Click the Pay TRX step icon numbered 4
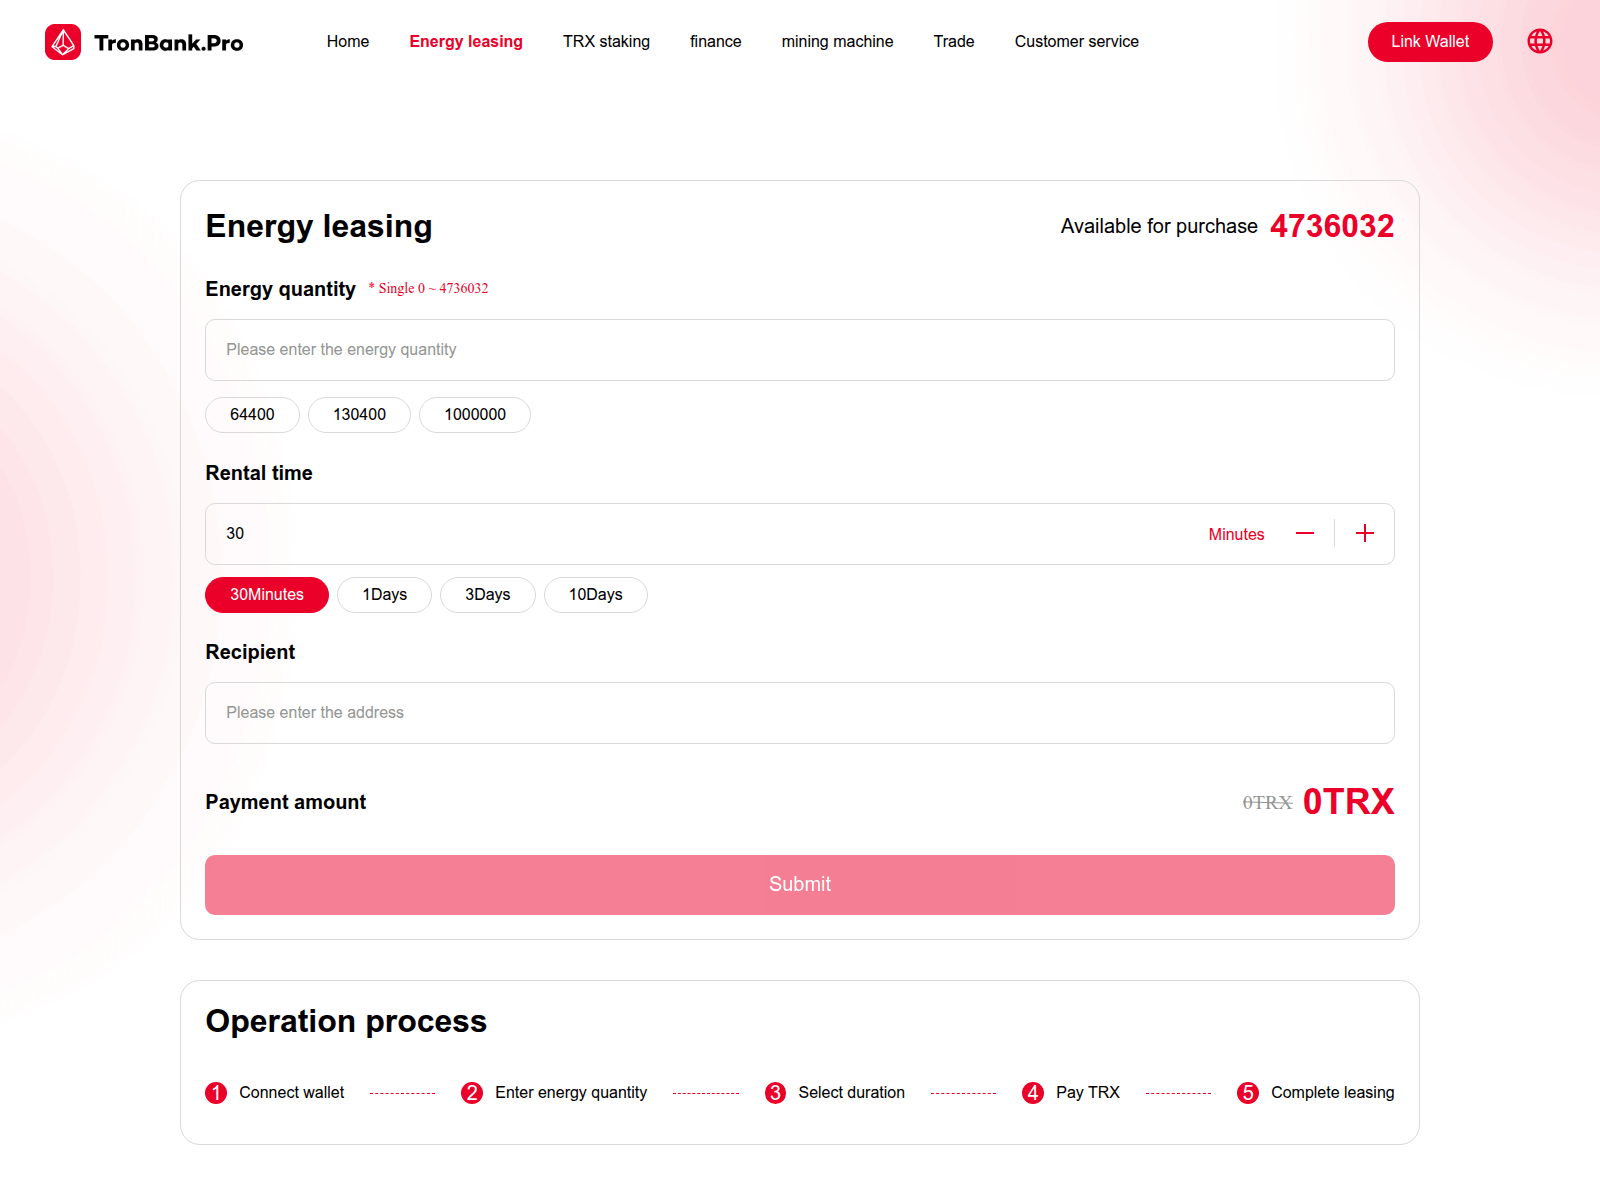The image size is (1600, 1200). point(1032,1092)
